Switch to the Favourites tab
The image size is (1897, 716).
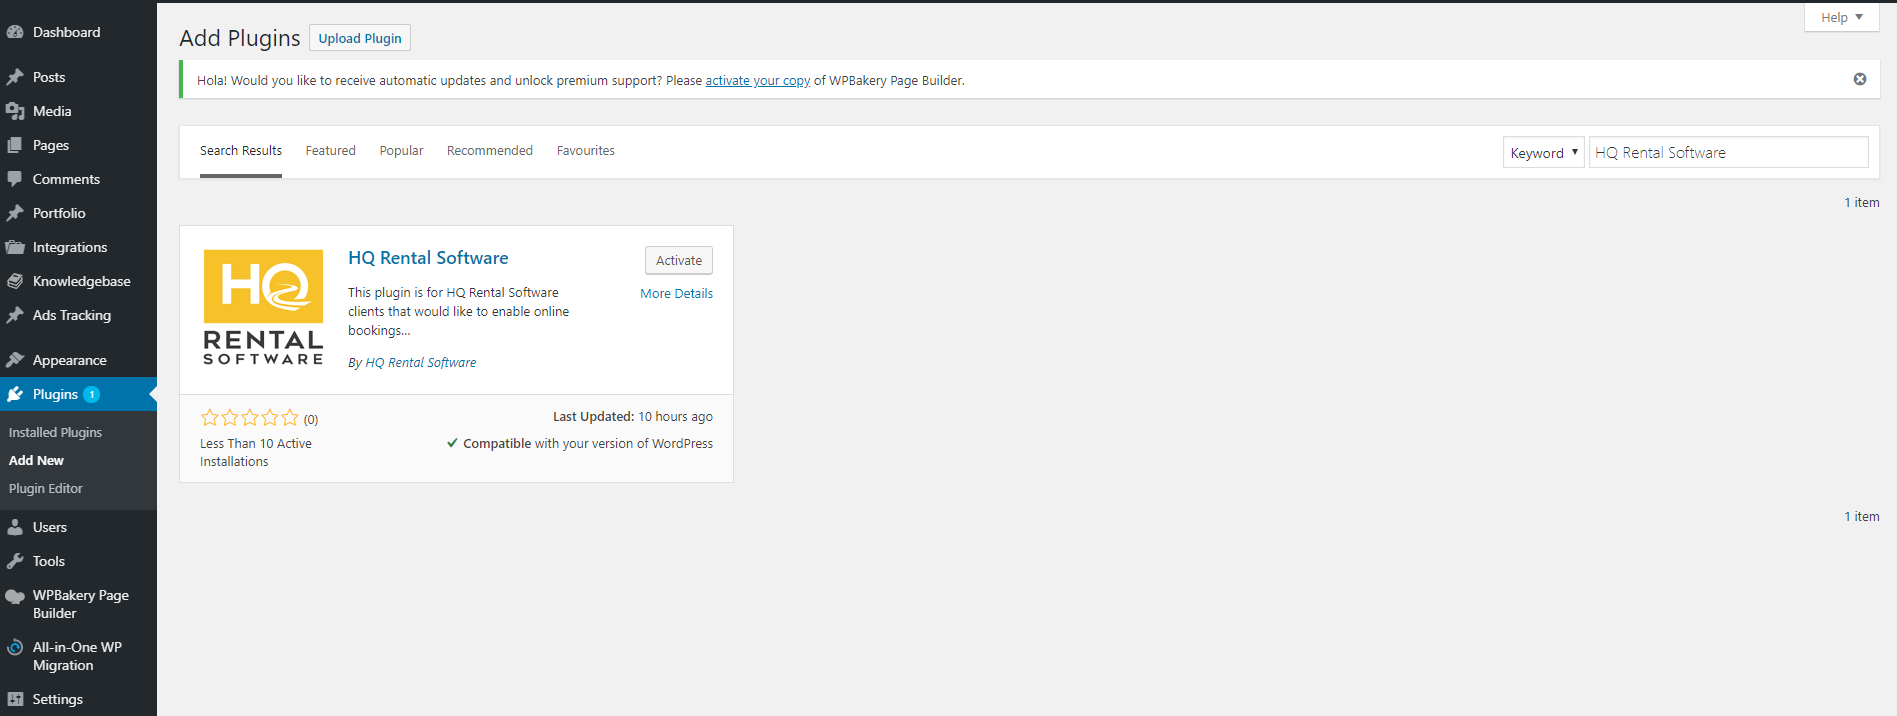586,151
